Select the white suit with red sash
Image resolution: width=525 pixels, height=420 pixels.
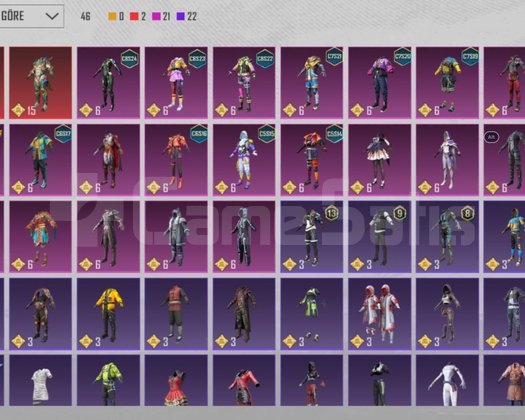(447, 381)
